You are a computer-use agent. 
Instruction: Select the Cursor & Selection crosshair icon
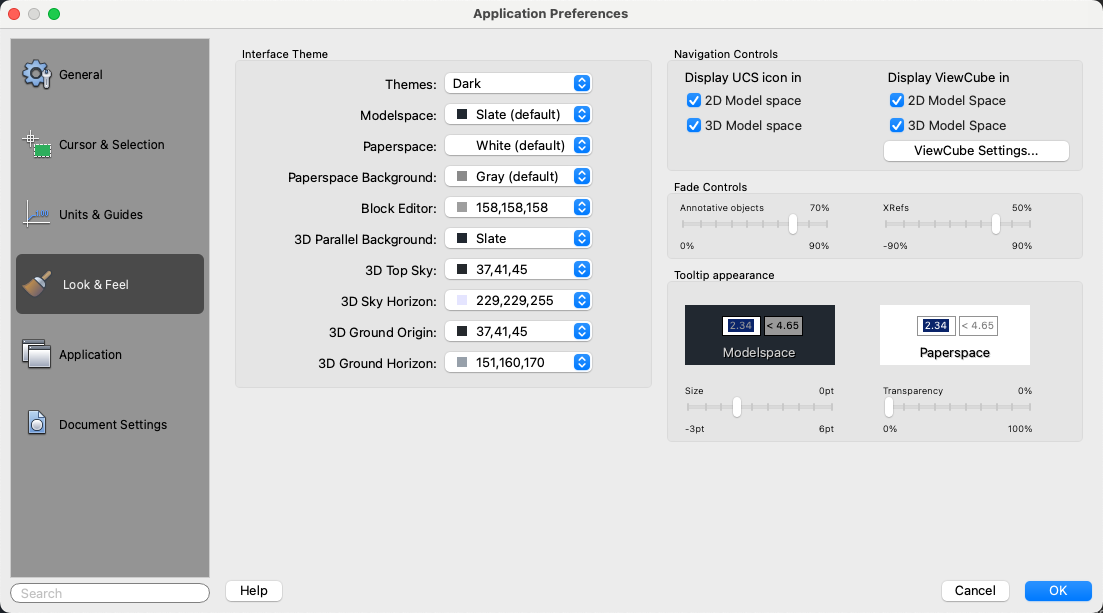37,145
